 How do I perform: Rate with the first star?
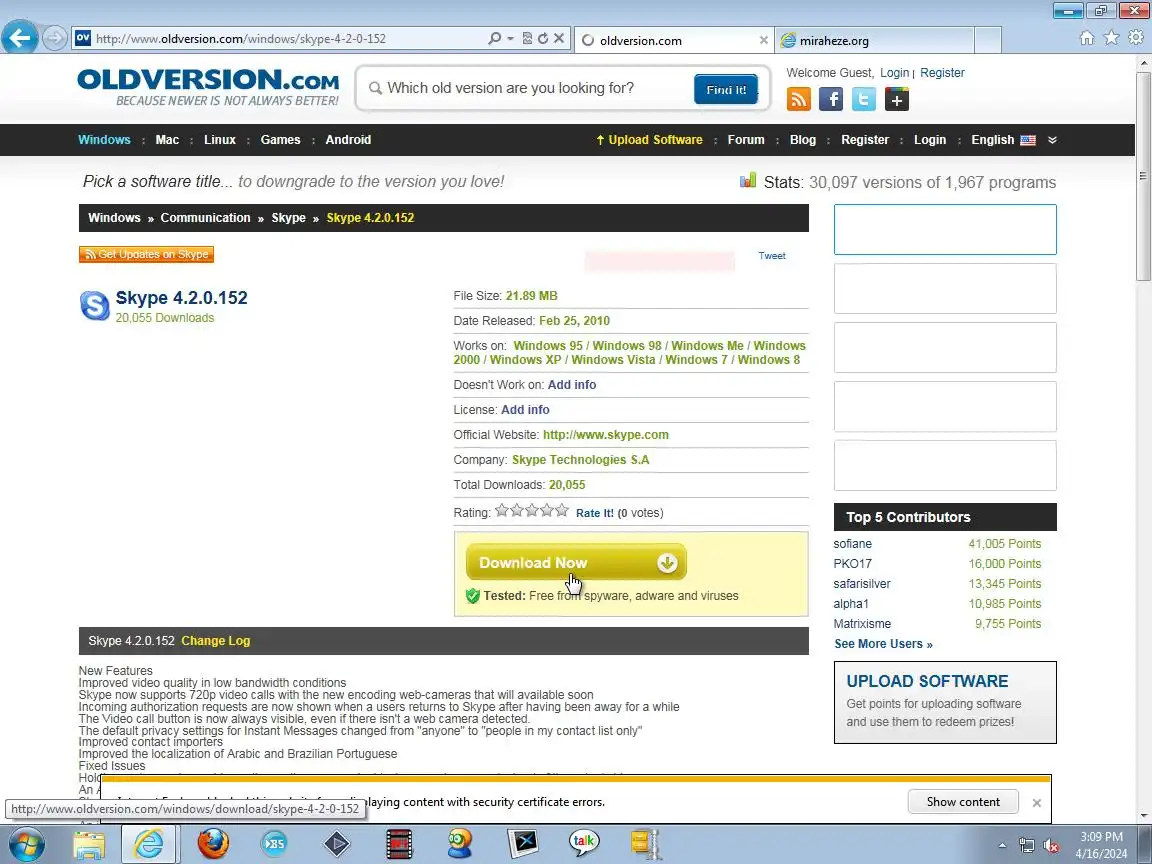(x=502, y=510)
